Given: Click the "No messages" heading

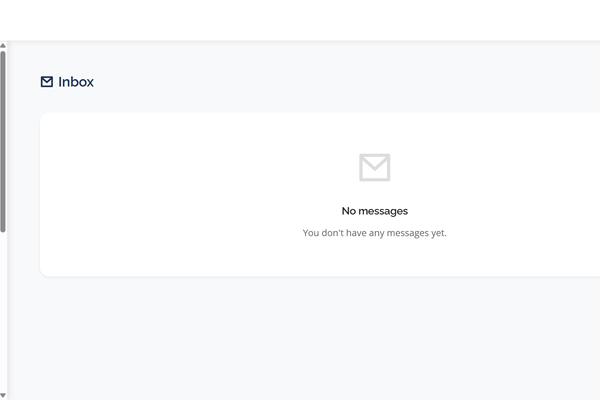Looking at the screenshot, I should pos(375,211).
